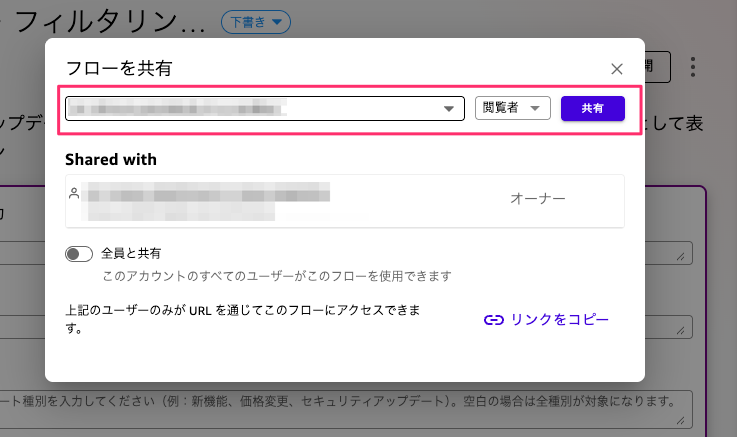This screenshot has width=737, height=437.
Task: Open the 閲覧者 role dropdown
Action: point(512,108)
